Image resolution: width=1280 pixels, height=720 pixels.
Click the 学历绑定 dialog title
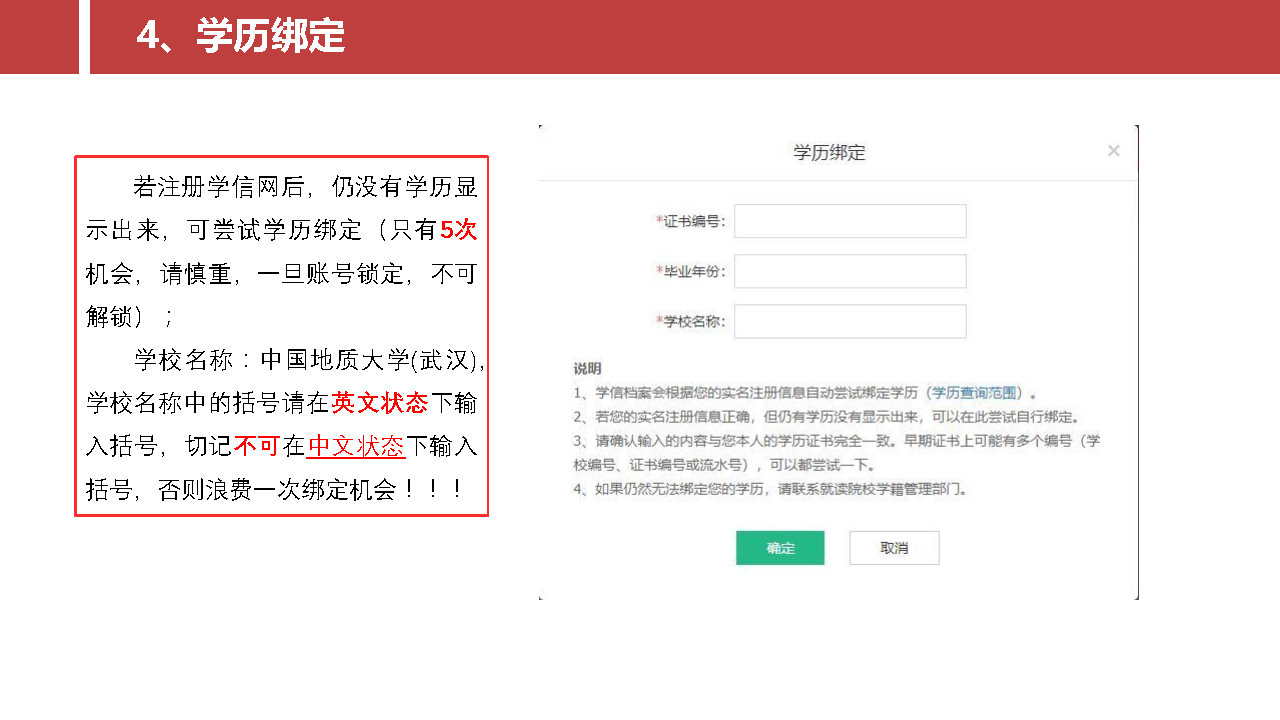[x=829, y=153]
